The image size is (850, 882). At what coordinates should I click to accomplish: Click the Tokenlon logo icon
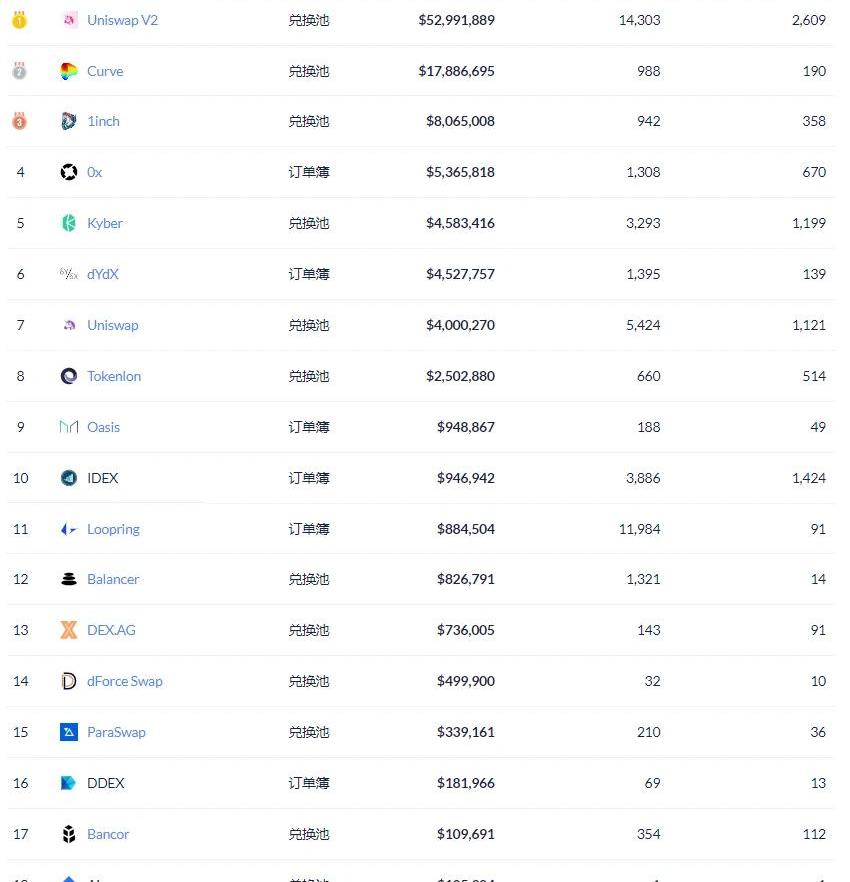pos(69,376)
